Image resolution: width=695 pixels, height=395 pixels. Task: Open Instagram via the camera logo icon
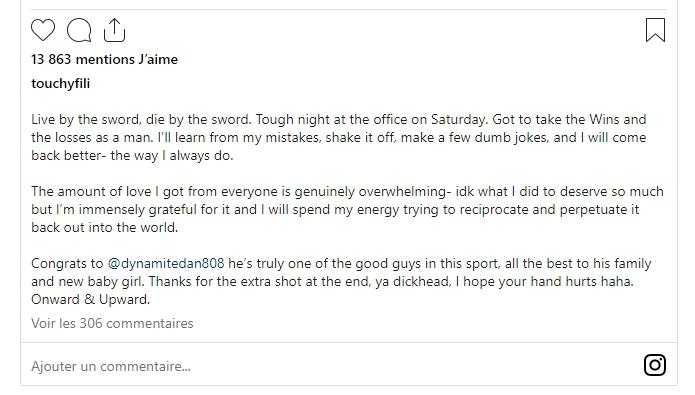click(655, 365)
